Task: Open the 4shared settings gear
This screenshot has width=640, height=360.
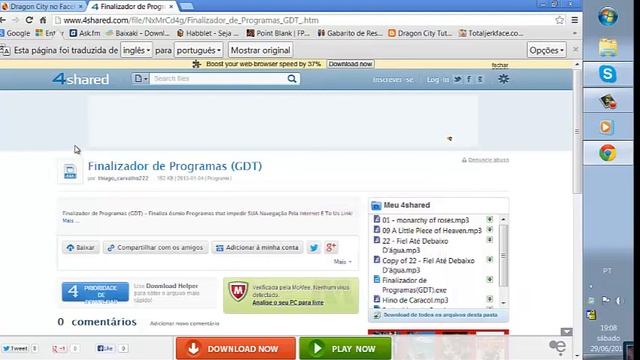Action: click(x=503, y=79)
